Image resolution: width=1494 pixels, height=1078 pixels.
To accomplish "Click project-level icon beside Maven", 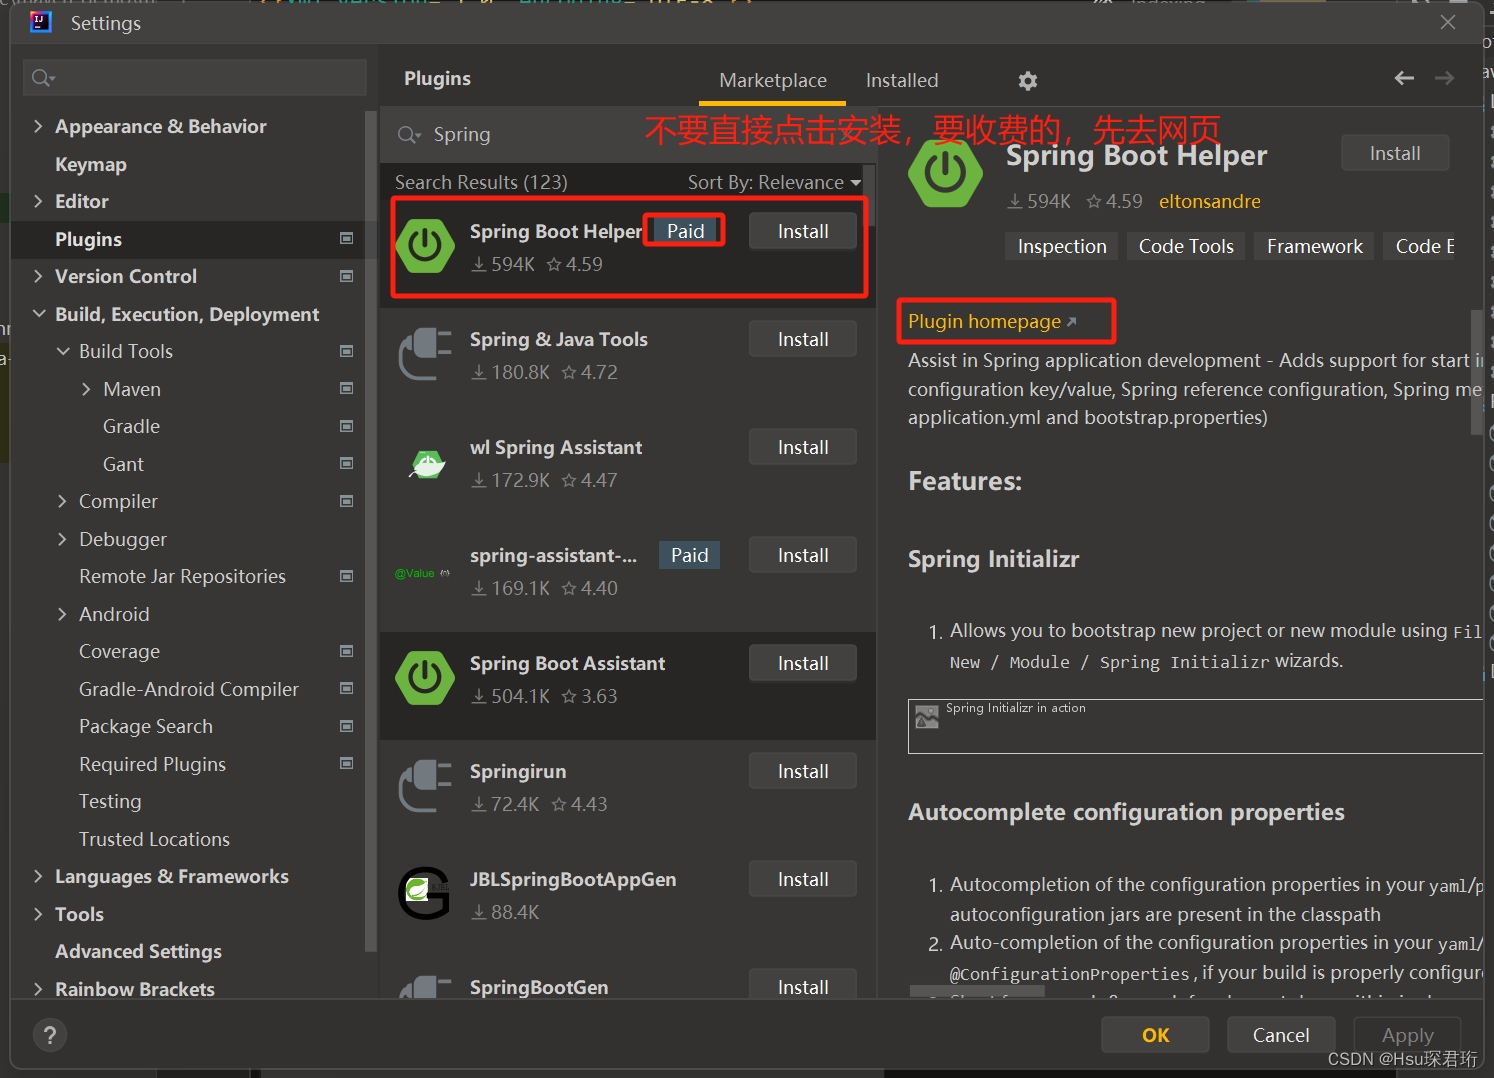I will pyautogui.click(x=347, y=388).
